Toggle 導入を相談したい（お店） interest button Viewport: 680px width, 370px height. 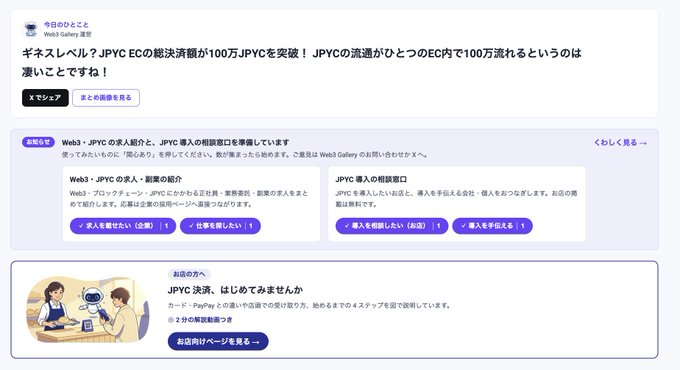click(392, 226)
